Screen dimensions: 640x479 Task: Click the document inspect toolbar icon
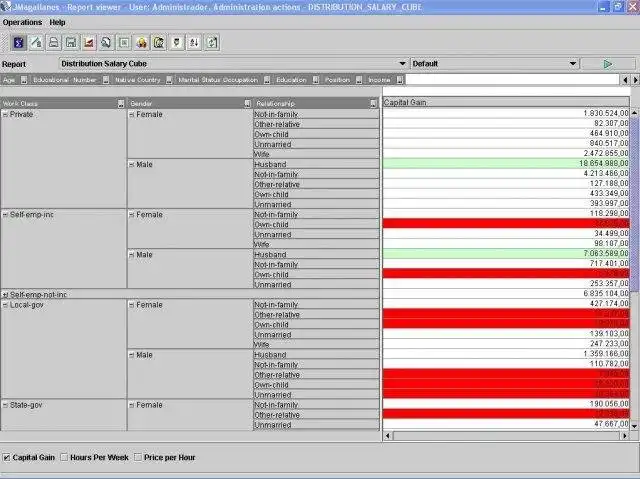pyautogui.click(x=159, y=42)
